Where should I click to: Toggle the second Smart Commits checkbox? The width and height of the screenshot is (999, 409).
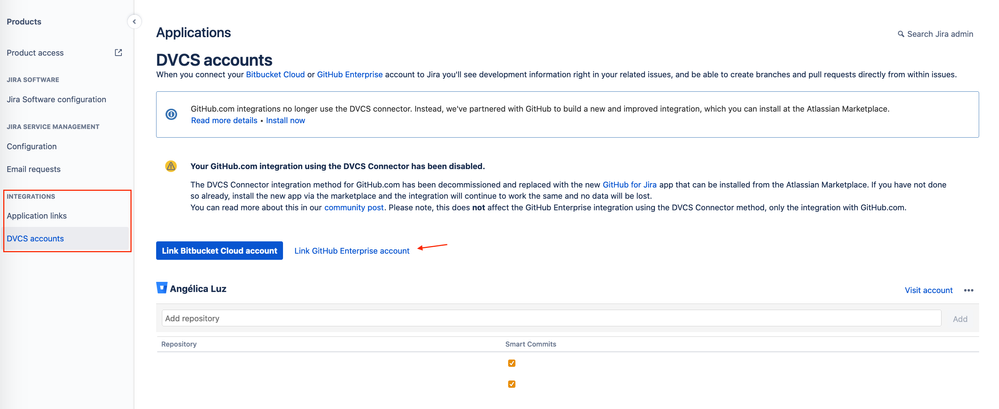click(512, 384)
